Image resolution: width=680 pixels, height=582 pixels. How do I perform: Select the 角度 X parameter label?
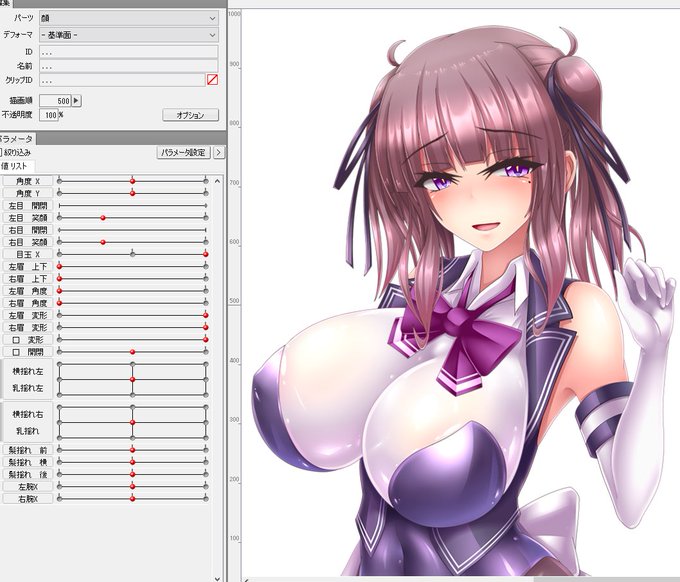pyautogui.click(x=28, y=181)
